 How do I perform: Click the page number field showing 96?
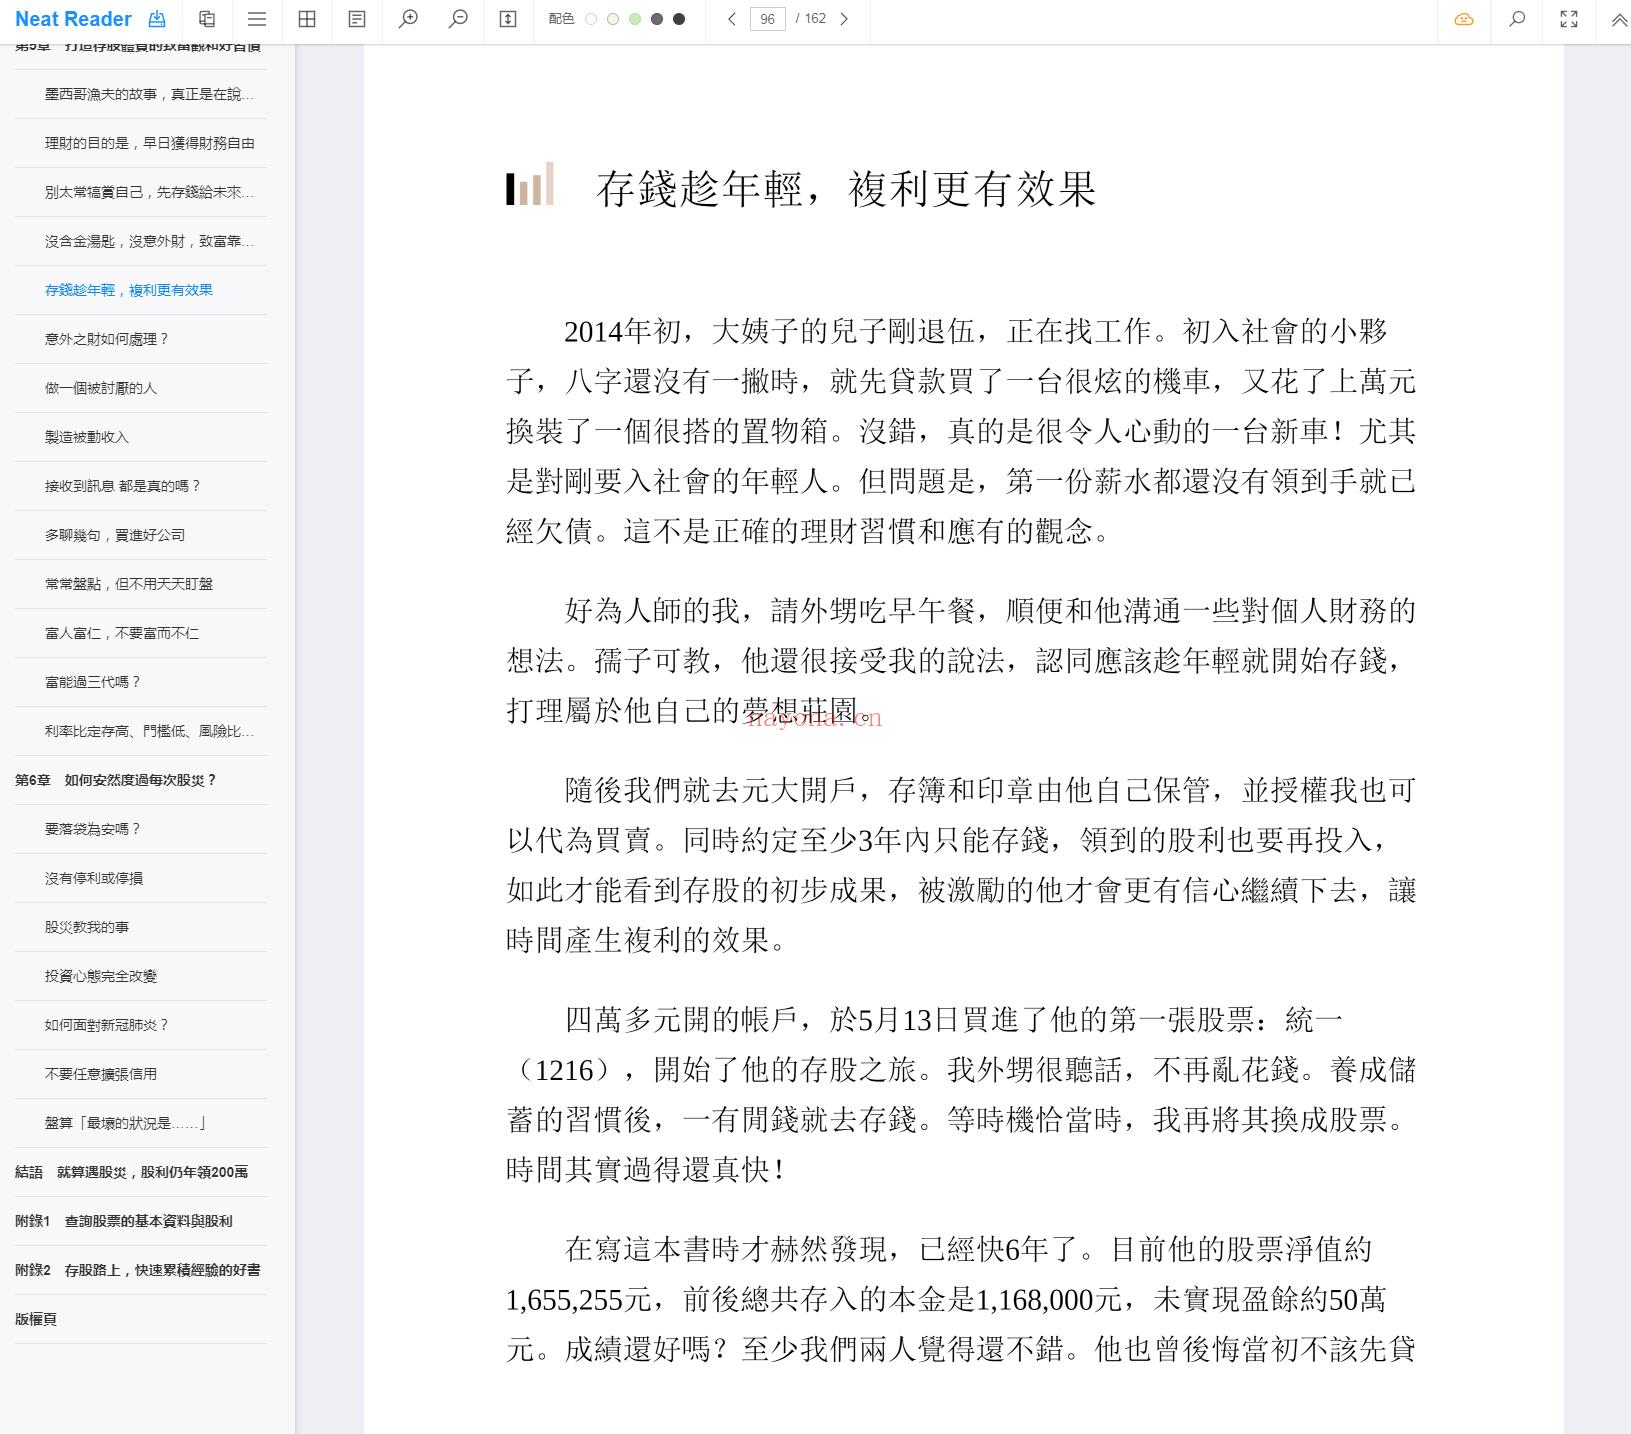point(767,19)
